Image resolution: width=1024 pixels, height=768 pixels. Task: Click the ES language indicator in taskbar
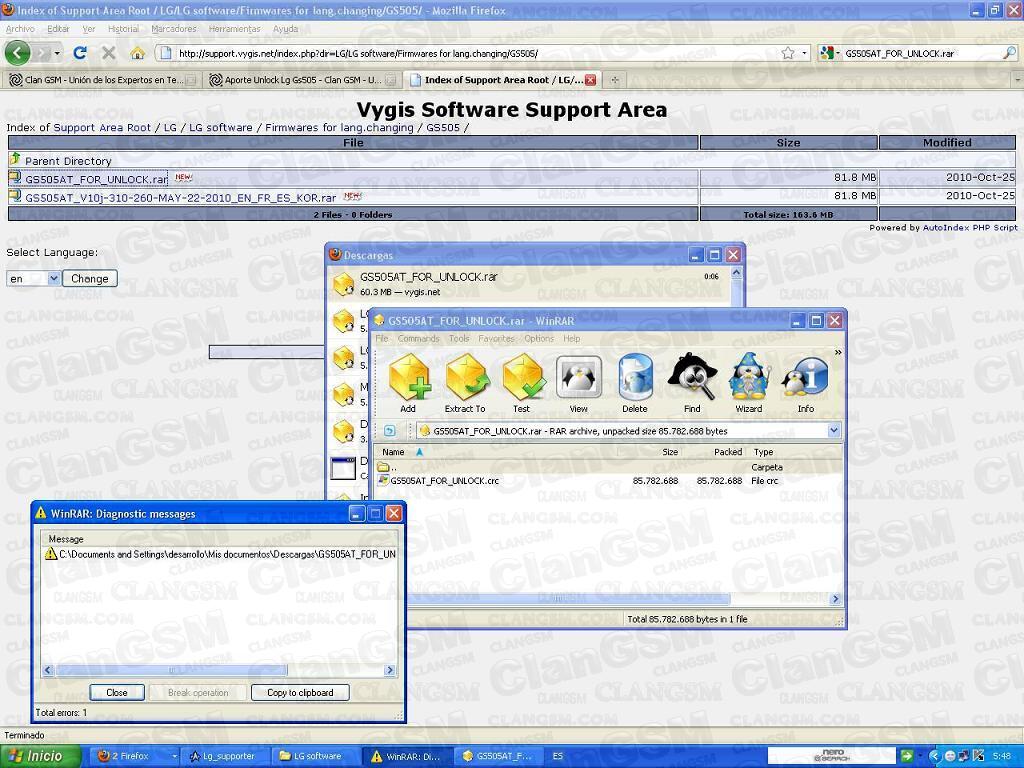tap(558, 756)
